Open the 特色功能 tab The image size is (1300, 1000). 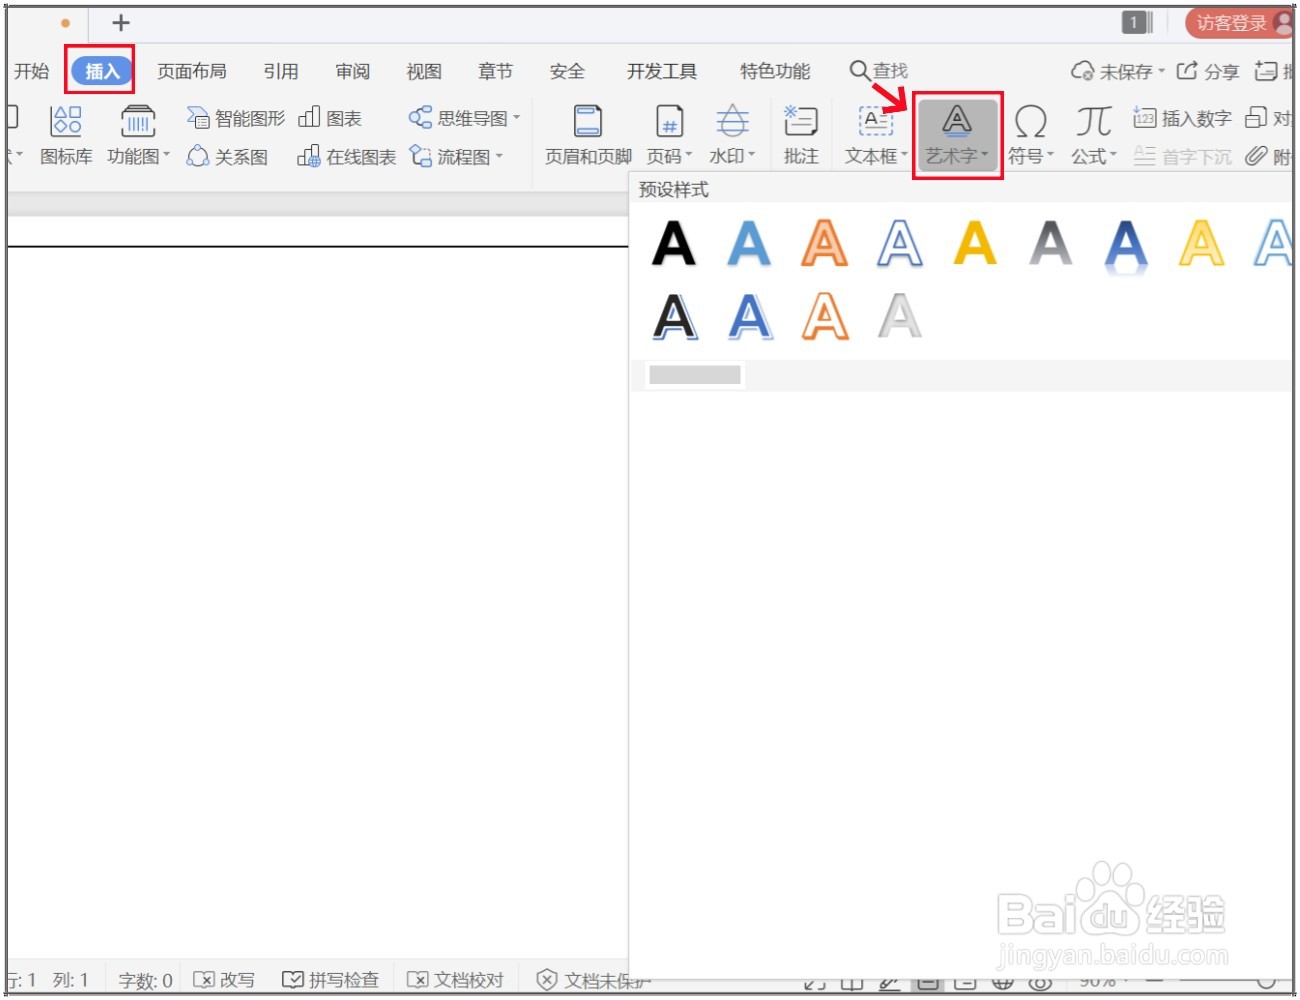[x=775, y=71]
